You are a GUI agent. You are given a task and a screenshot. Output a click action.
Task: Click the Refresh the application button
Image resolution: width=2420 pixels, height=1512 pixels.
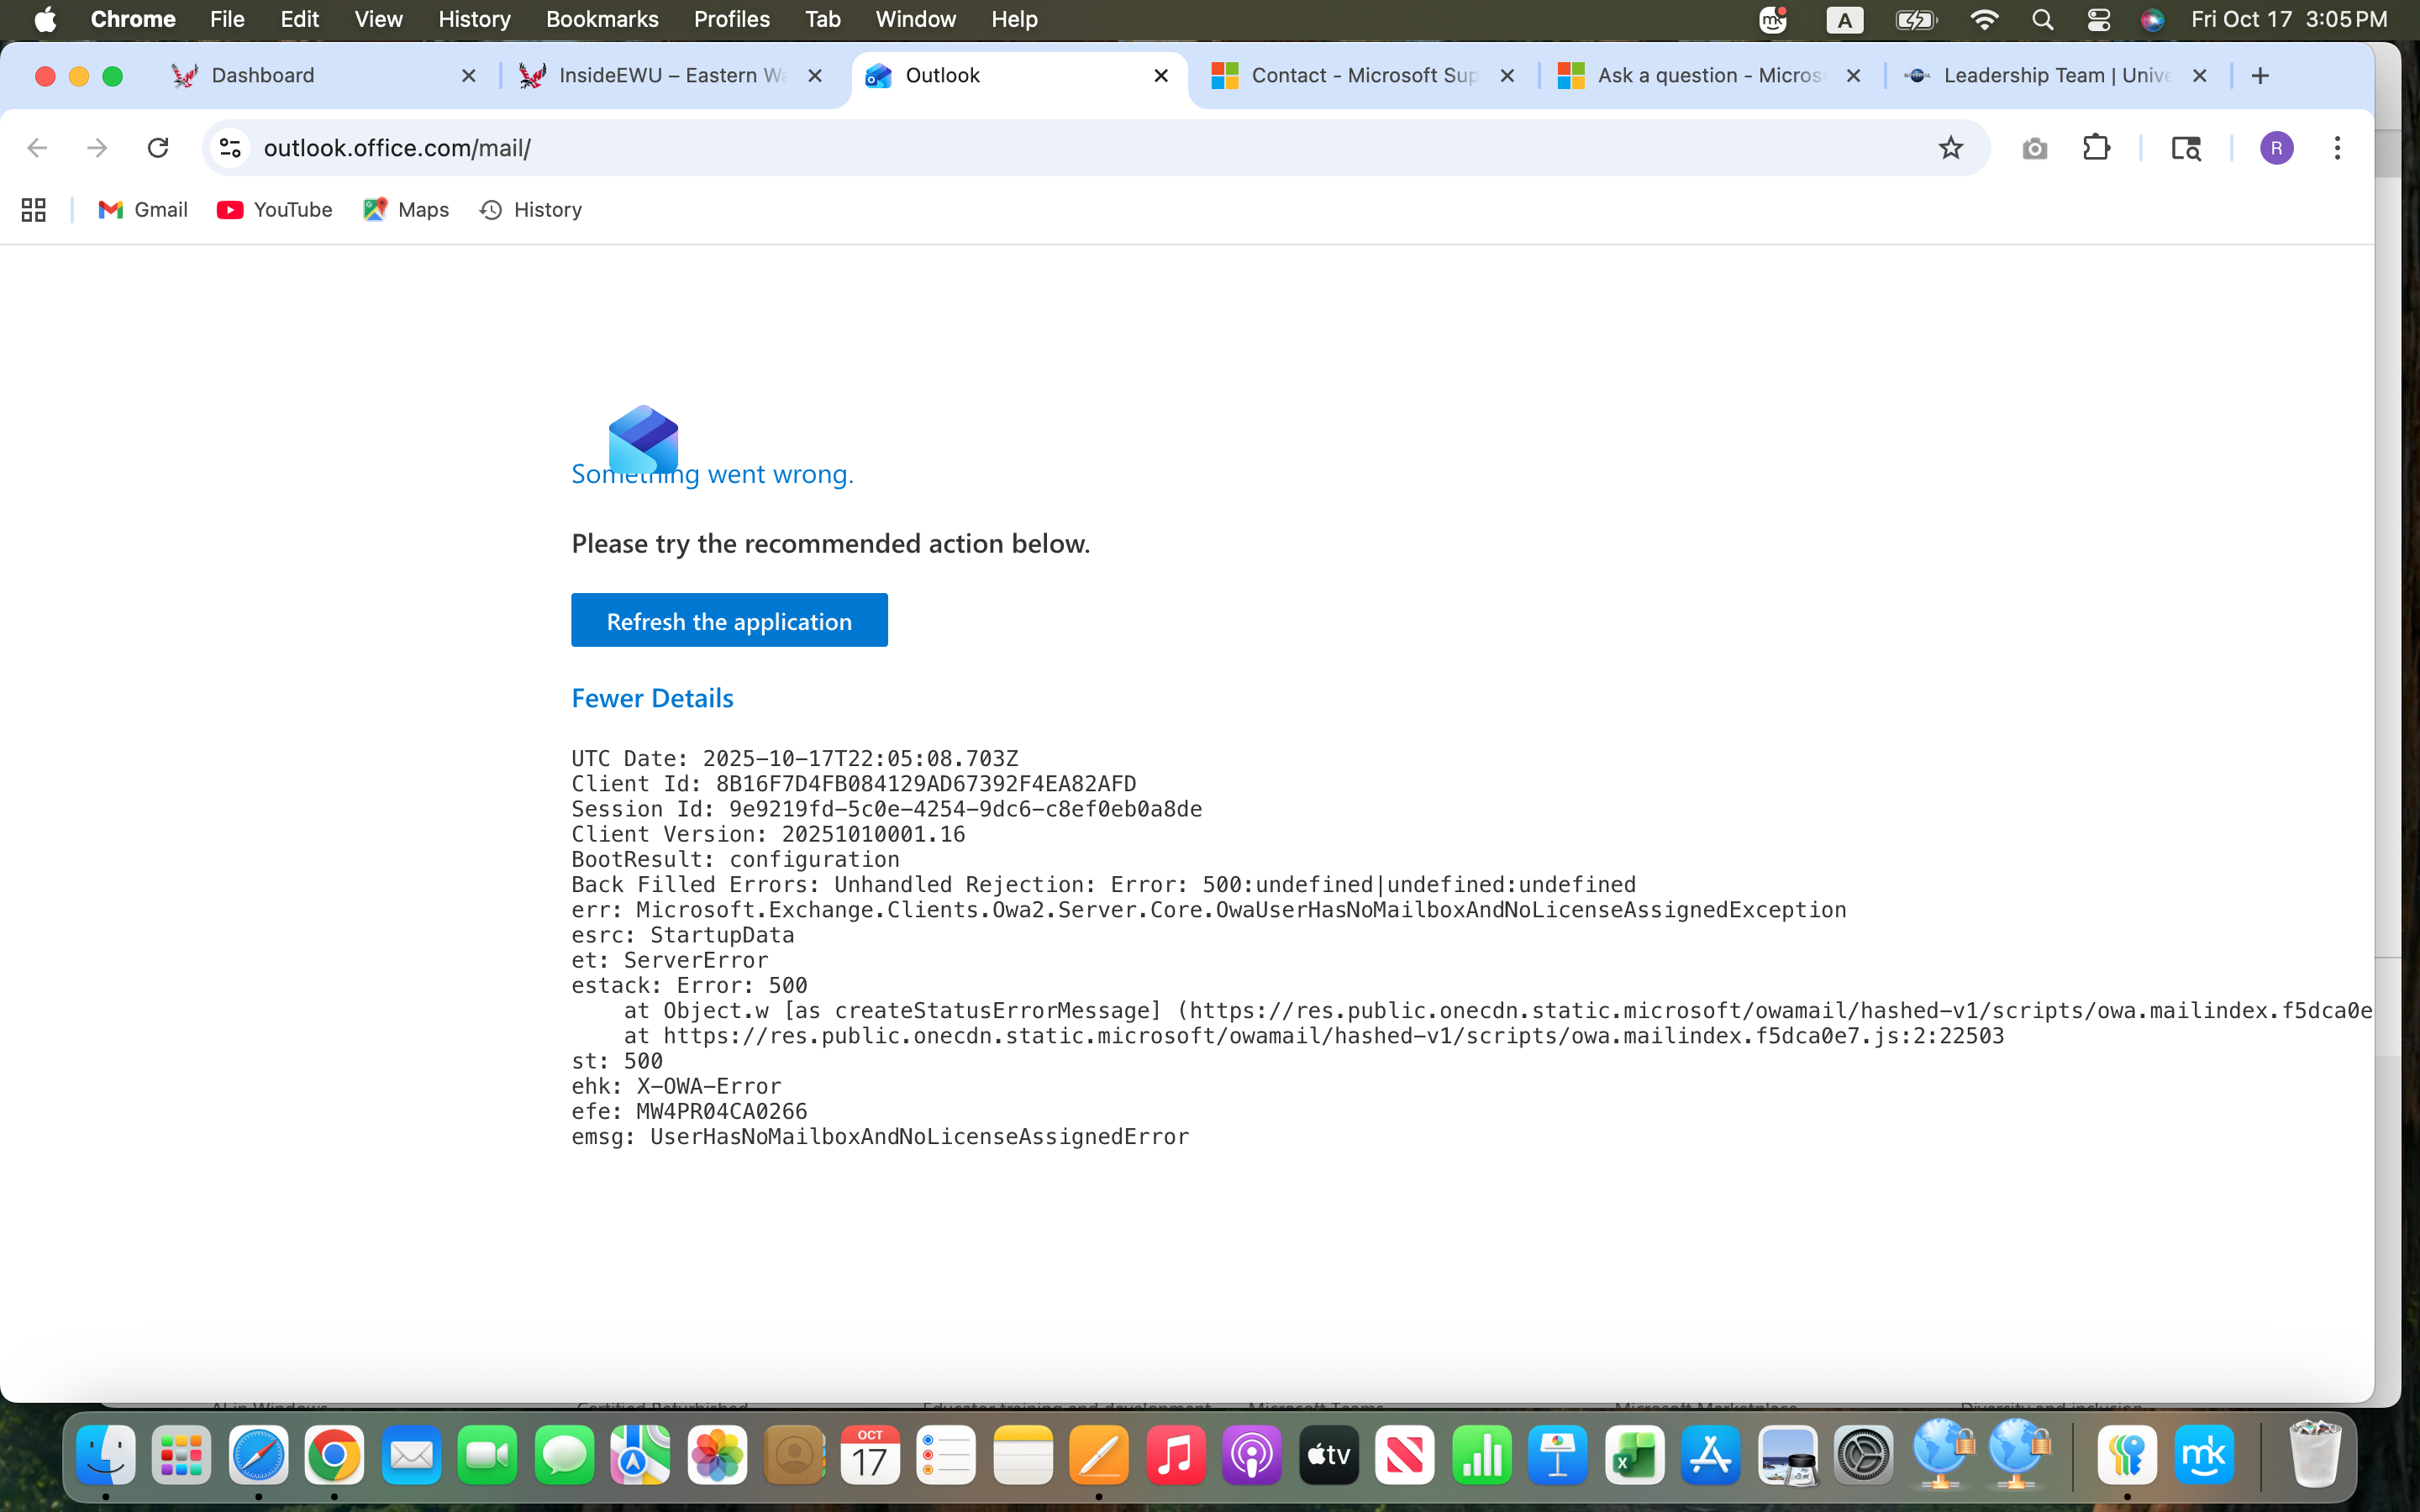point(729,620)
